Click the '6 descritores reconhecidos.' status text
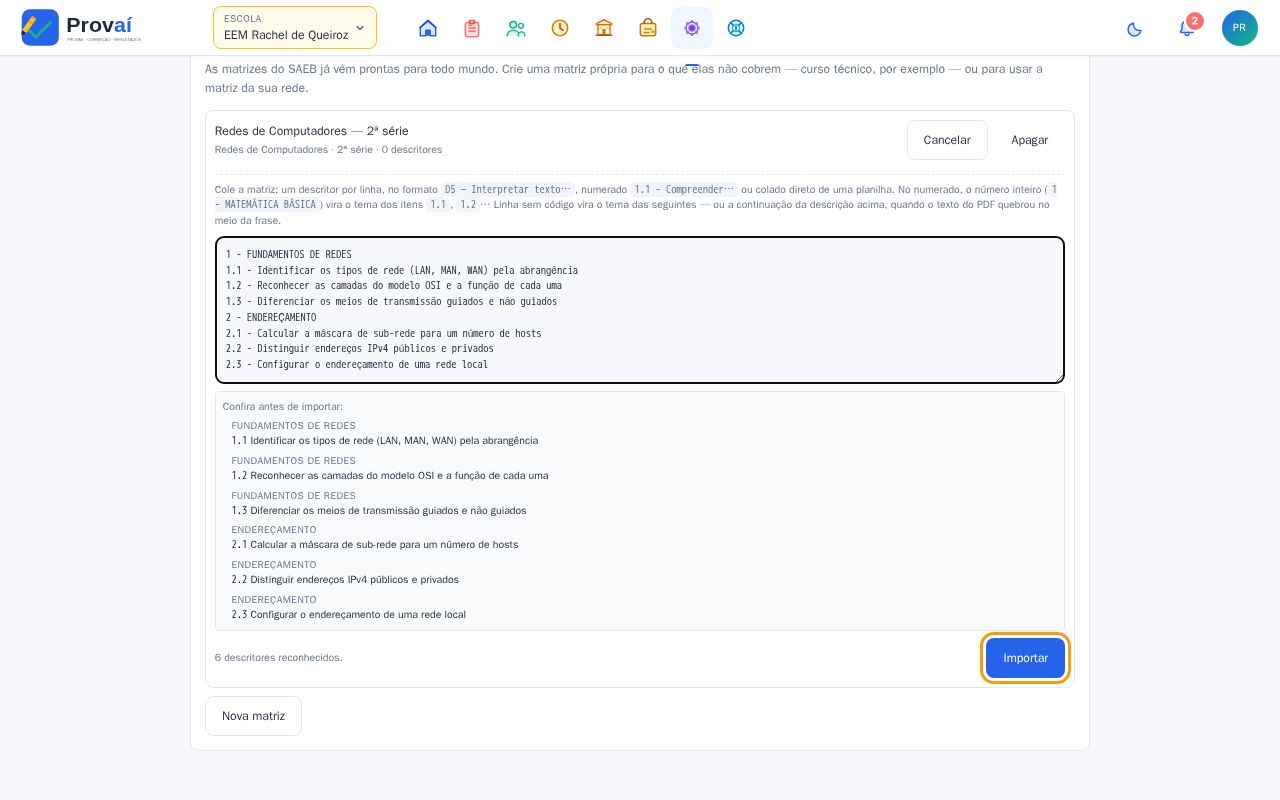Viewport: 1280px width, 800px height. click(279, 658)
